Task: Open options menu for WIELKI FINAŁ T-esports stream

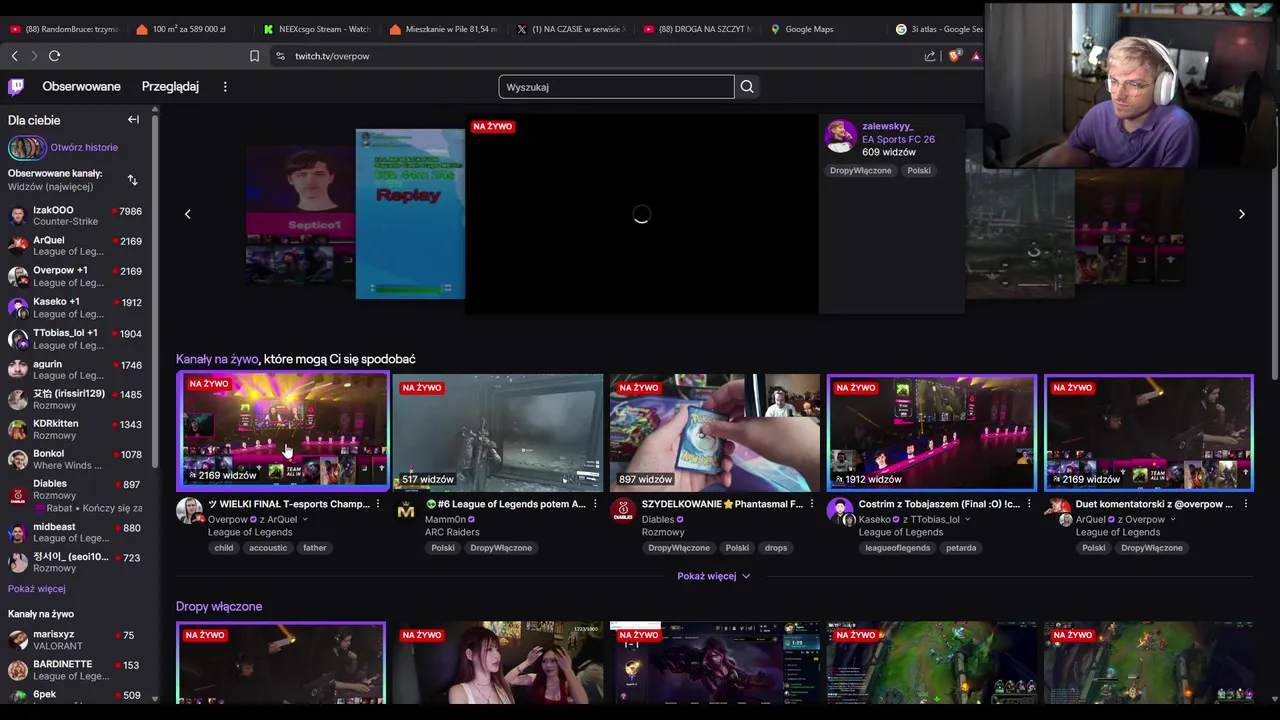Action: point(378,504)
